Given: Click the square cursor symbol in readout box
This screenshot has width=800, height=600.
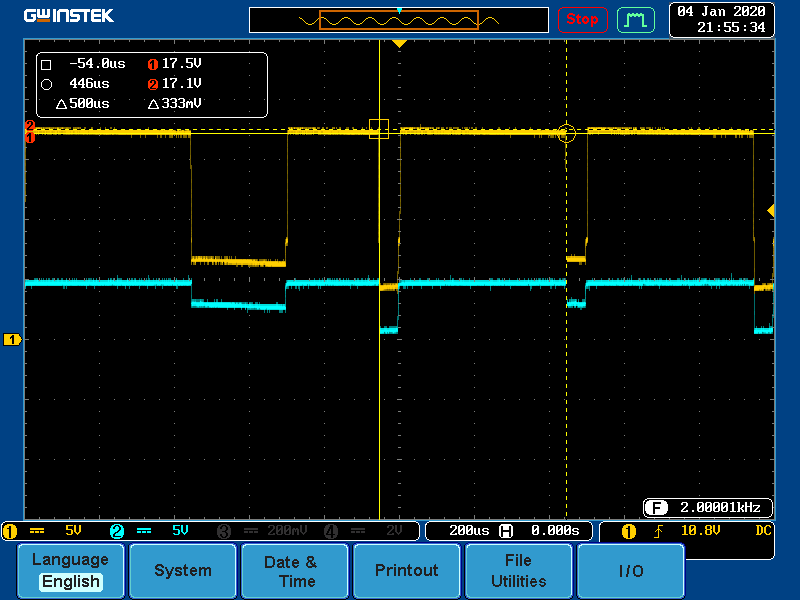Looking at the screenshot, I should (x=46, y=65).
